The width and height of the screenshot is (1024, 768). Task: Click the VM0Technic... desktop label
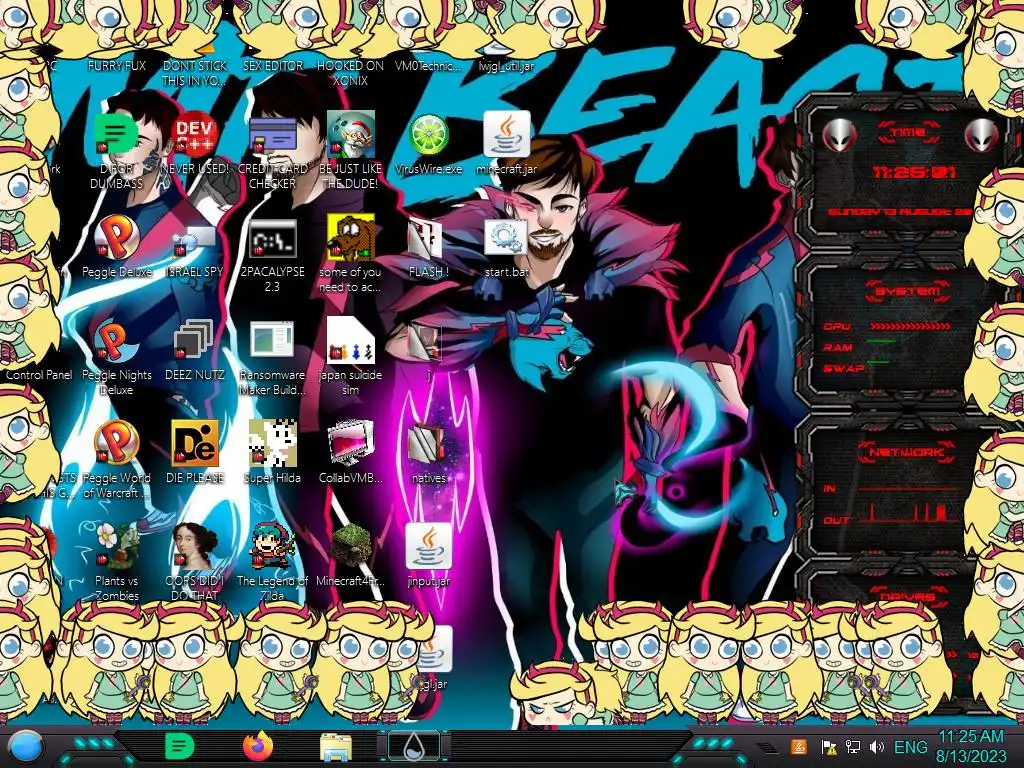click(x=428, y=65)
